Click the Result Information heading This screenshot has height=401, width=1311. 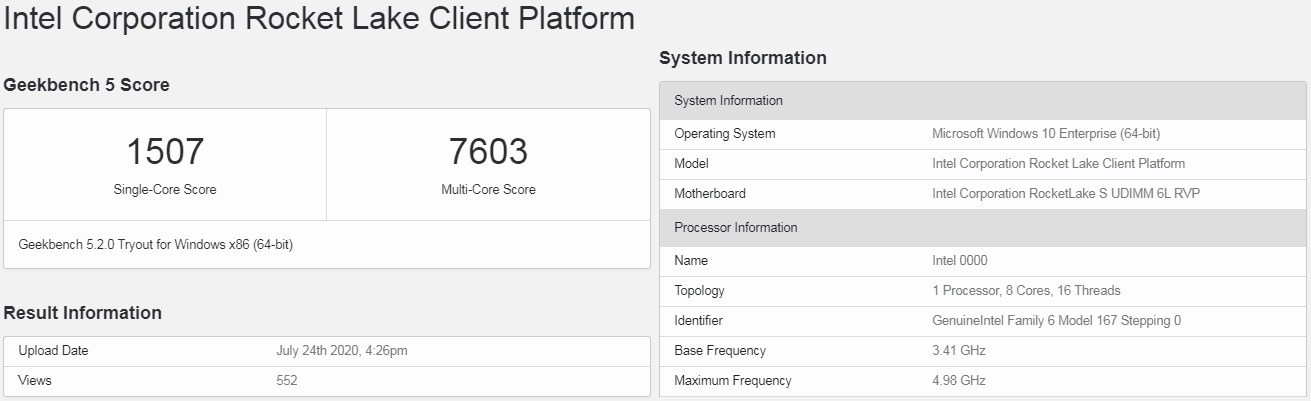pyautogui.click(x=83, y=313)
